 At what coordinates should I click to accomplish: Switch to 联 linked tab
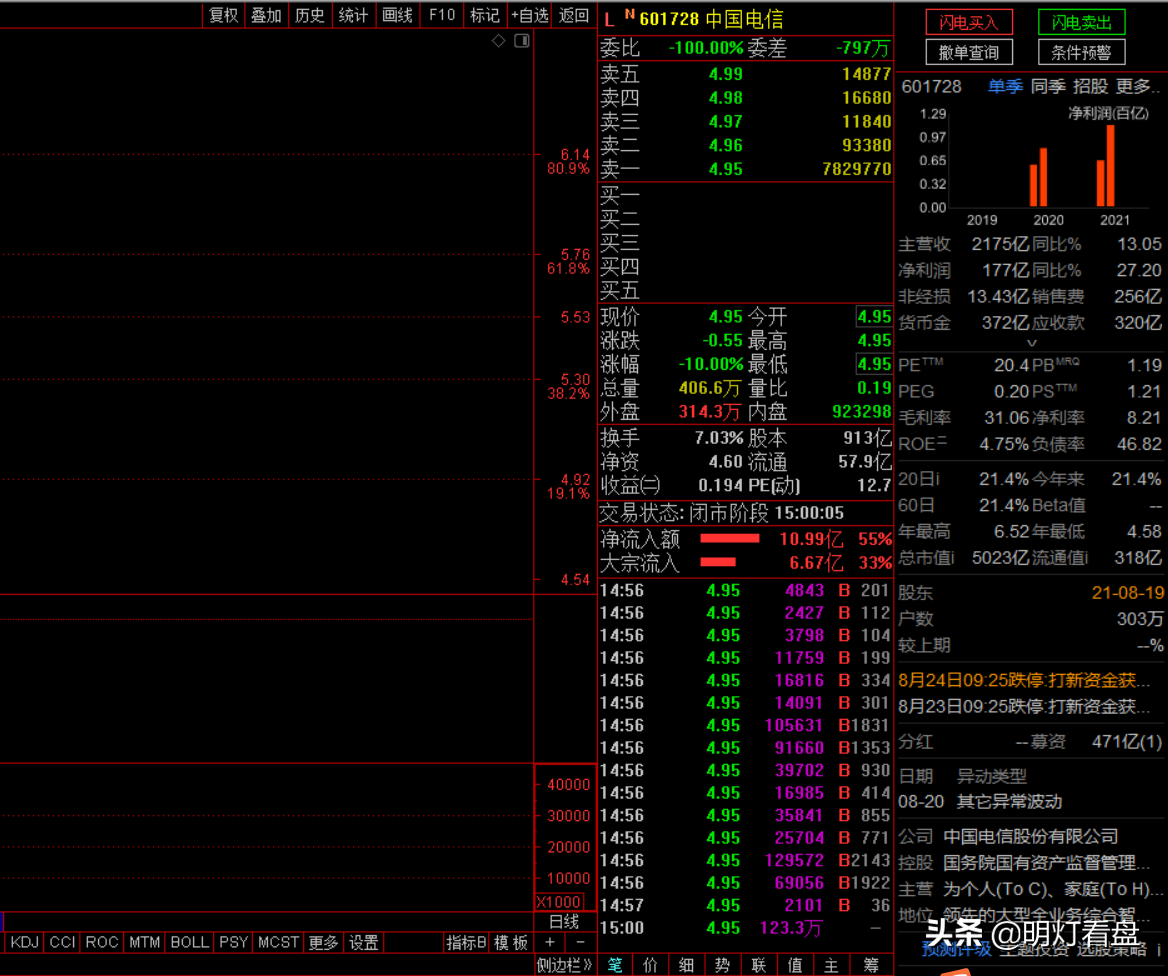tap(758, 965)
